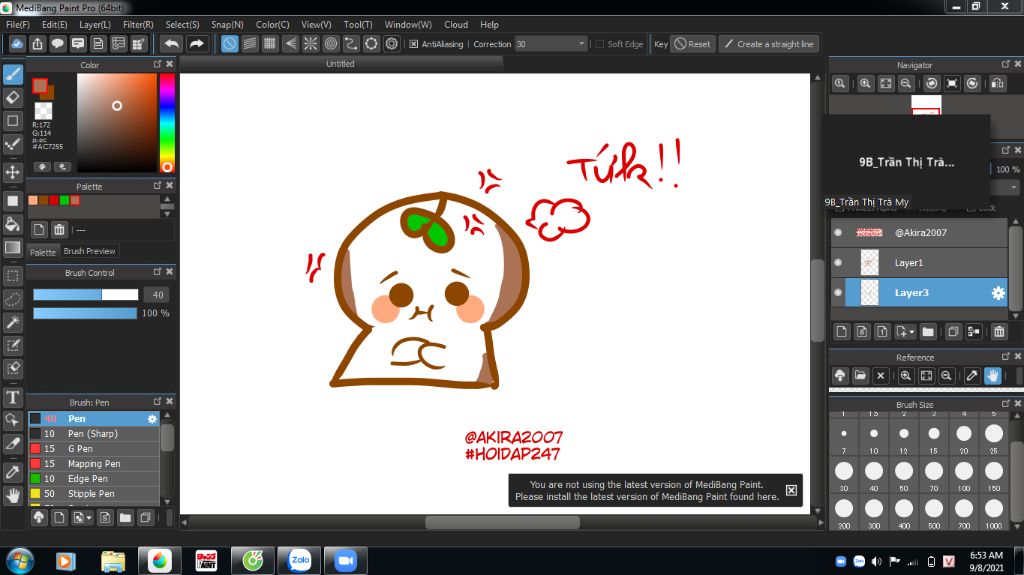1024x575 pixels.
Task: Enable the concentric circle snap
Action: coord(330,44)
